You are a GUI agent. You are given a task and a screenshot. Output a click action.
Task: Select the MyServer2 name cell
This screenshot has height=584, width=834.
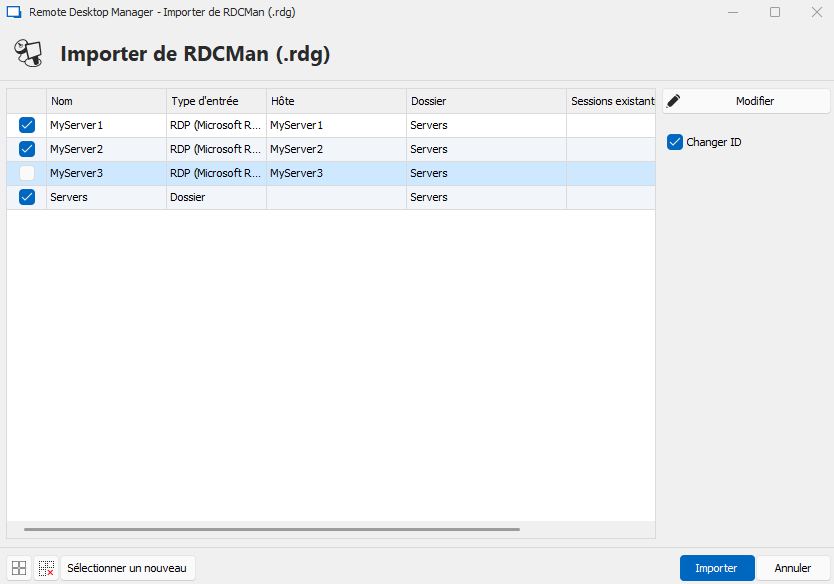pyautogui.click(x=106, y=149)
